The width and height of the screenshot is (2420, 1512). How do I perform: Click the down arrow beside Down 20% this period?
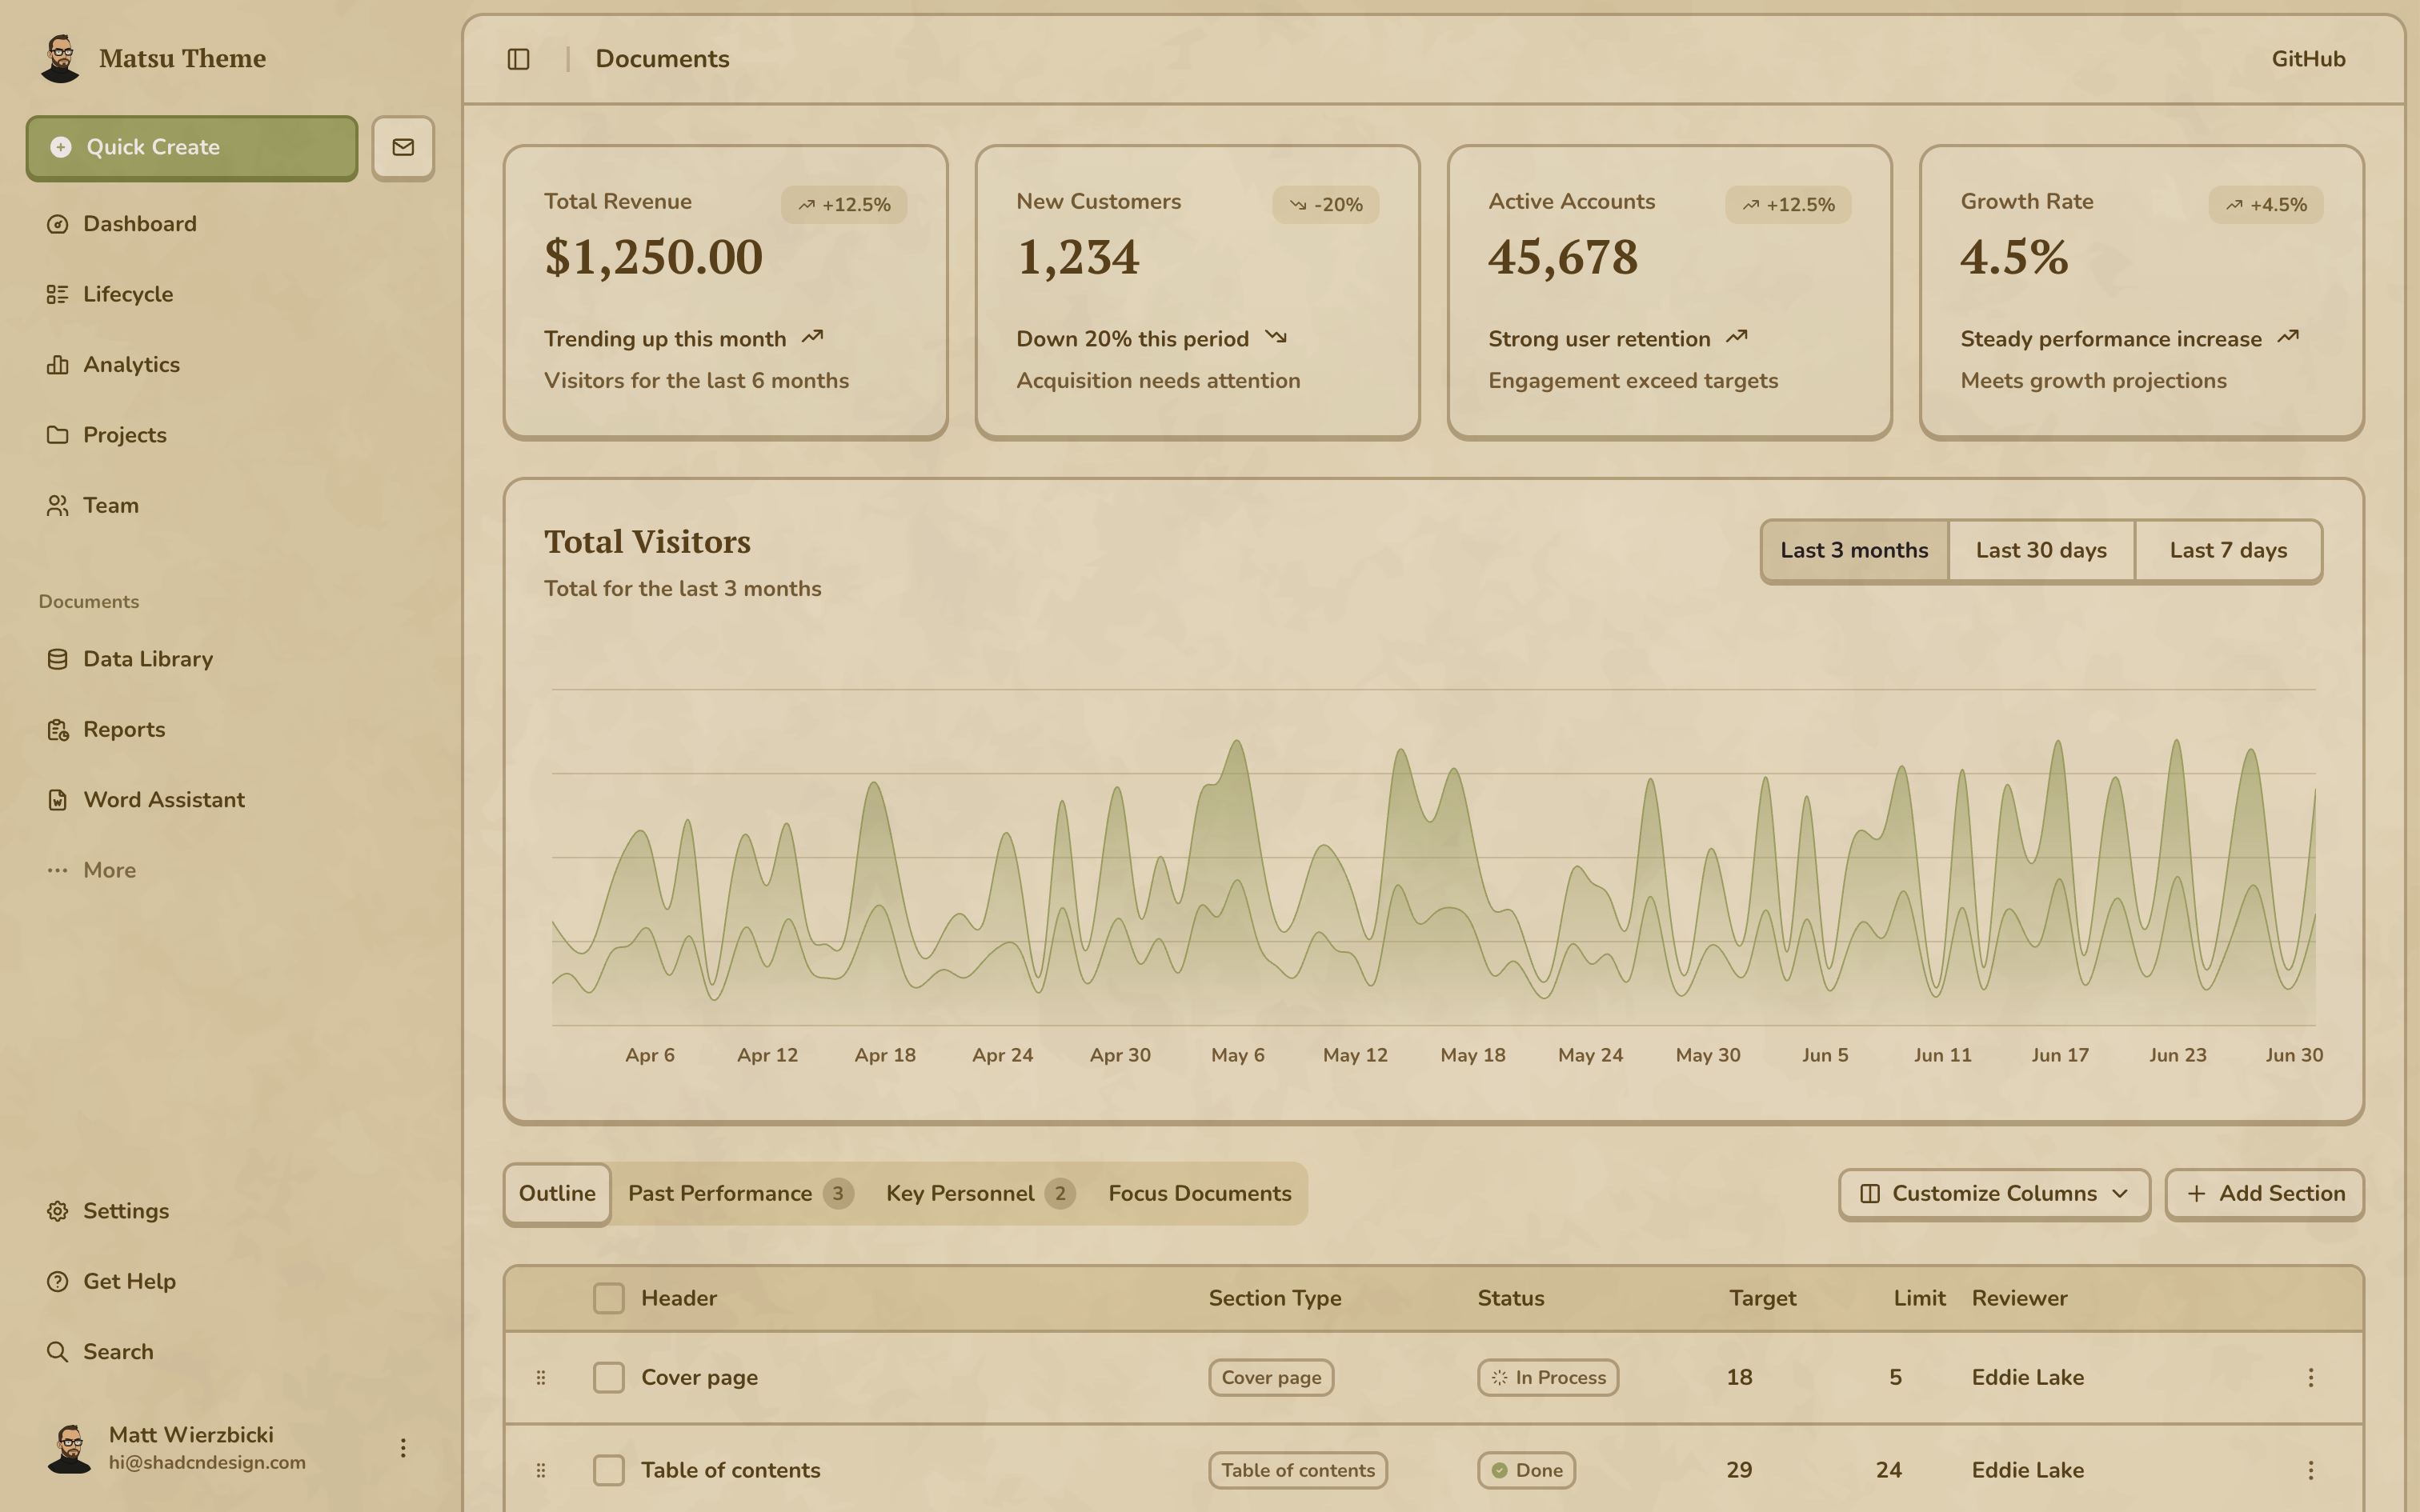tap(1275, 337)
